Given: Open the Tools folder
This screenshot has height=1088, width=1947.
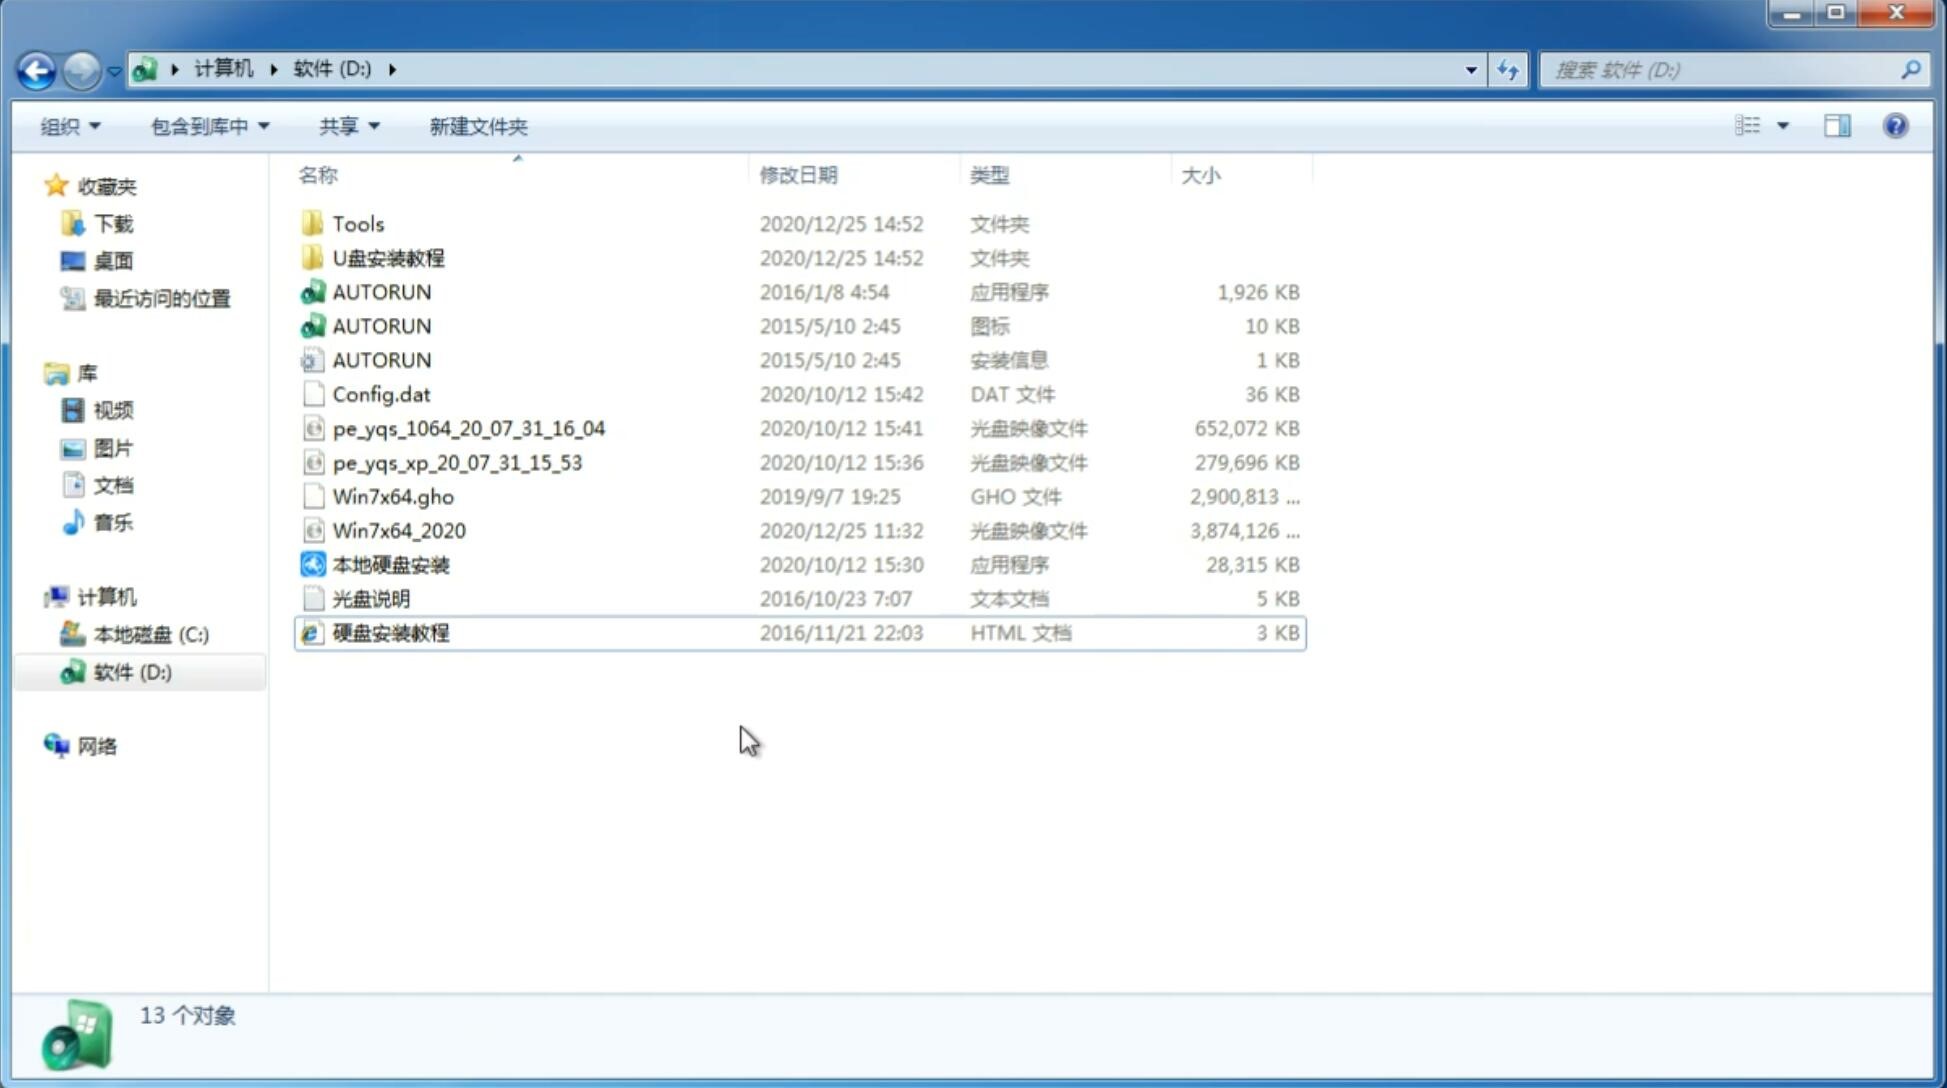Looking at the screenshot, I should point(356,223).
